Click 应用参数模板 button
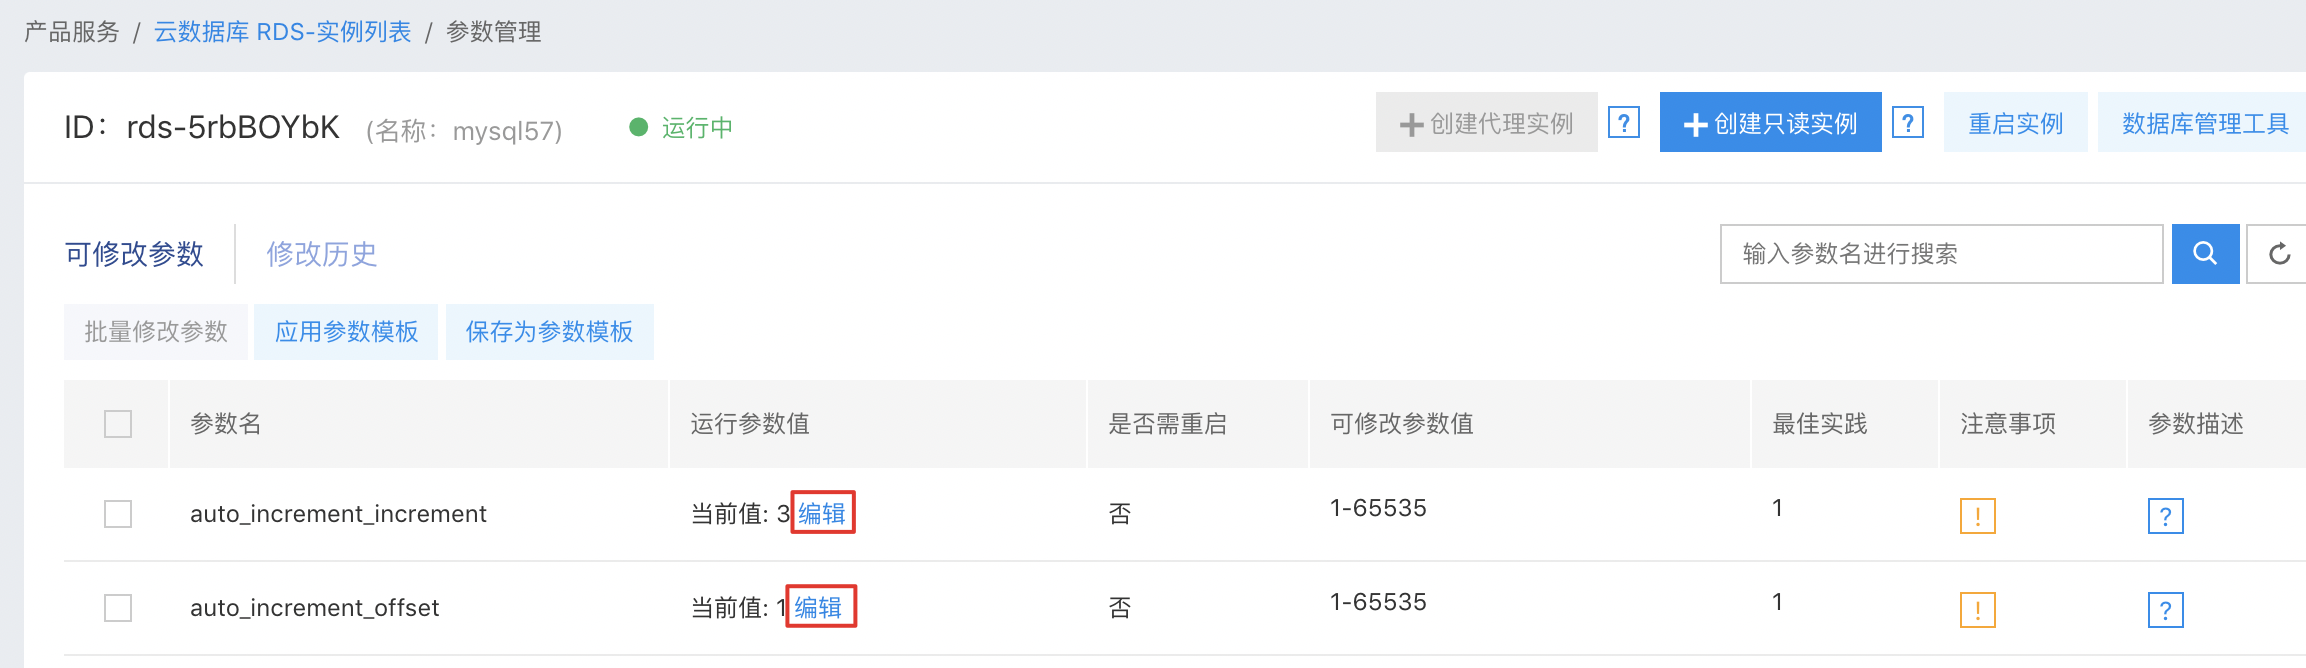2306x668 pixels. point(346,332)
